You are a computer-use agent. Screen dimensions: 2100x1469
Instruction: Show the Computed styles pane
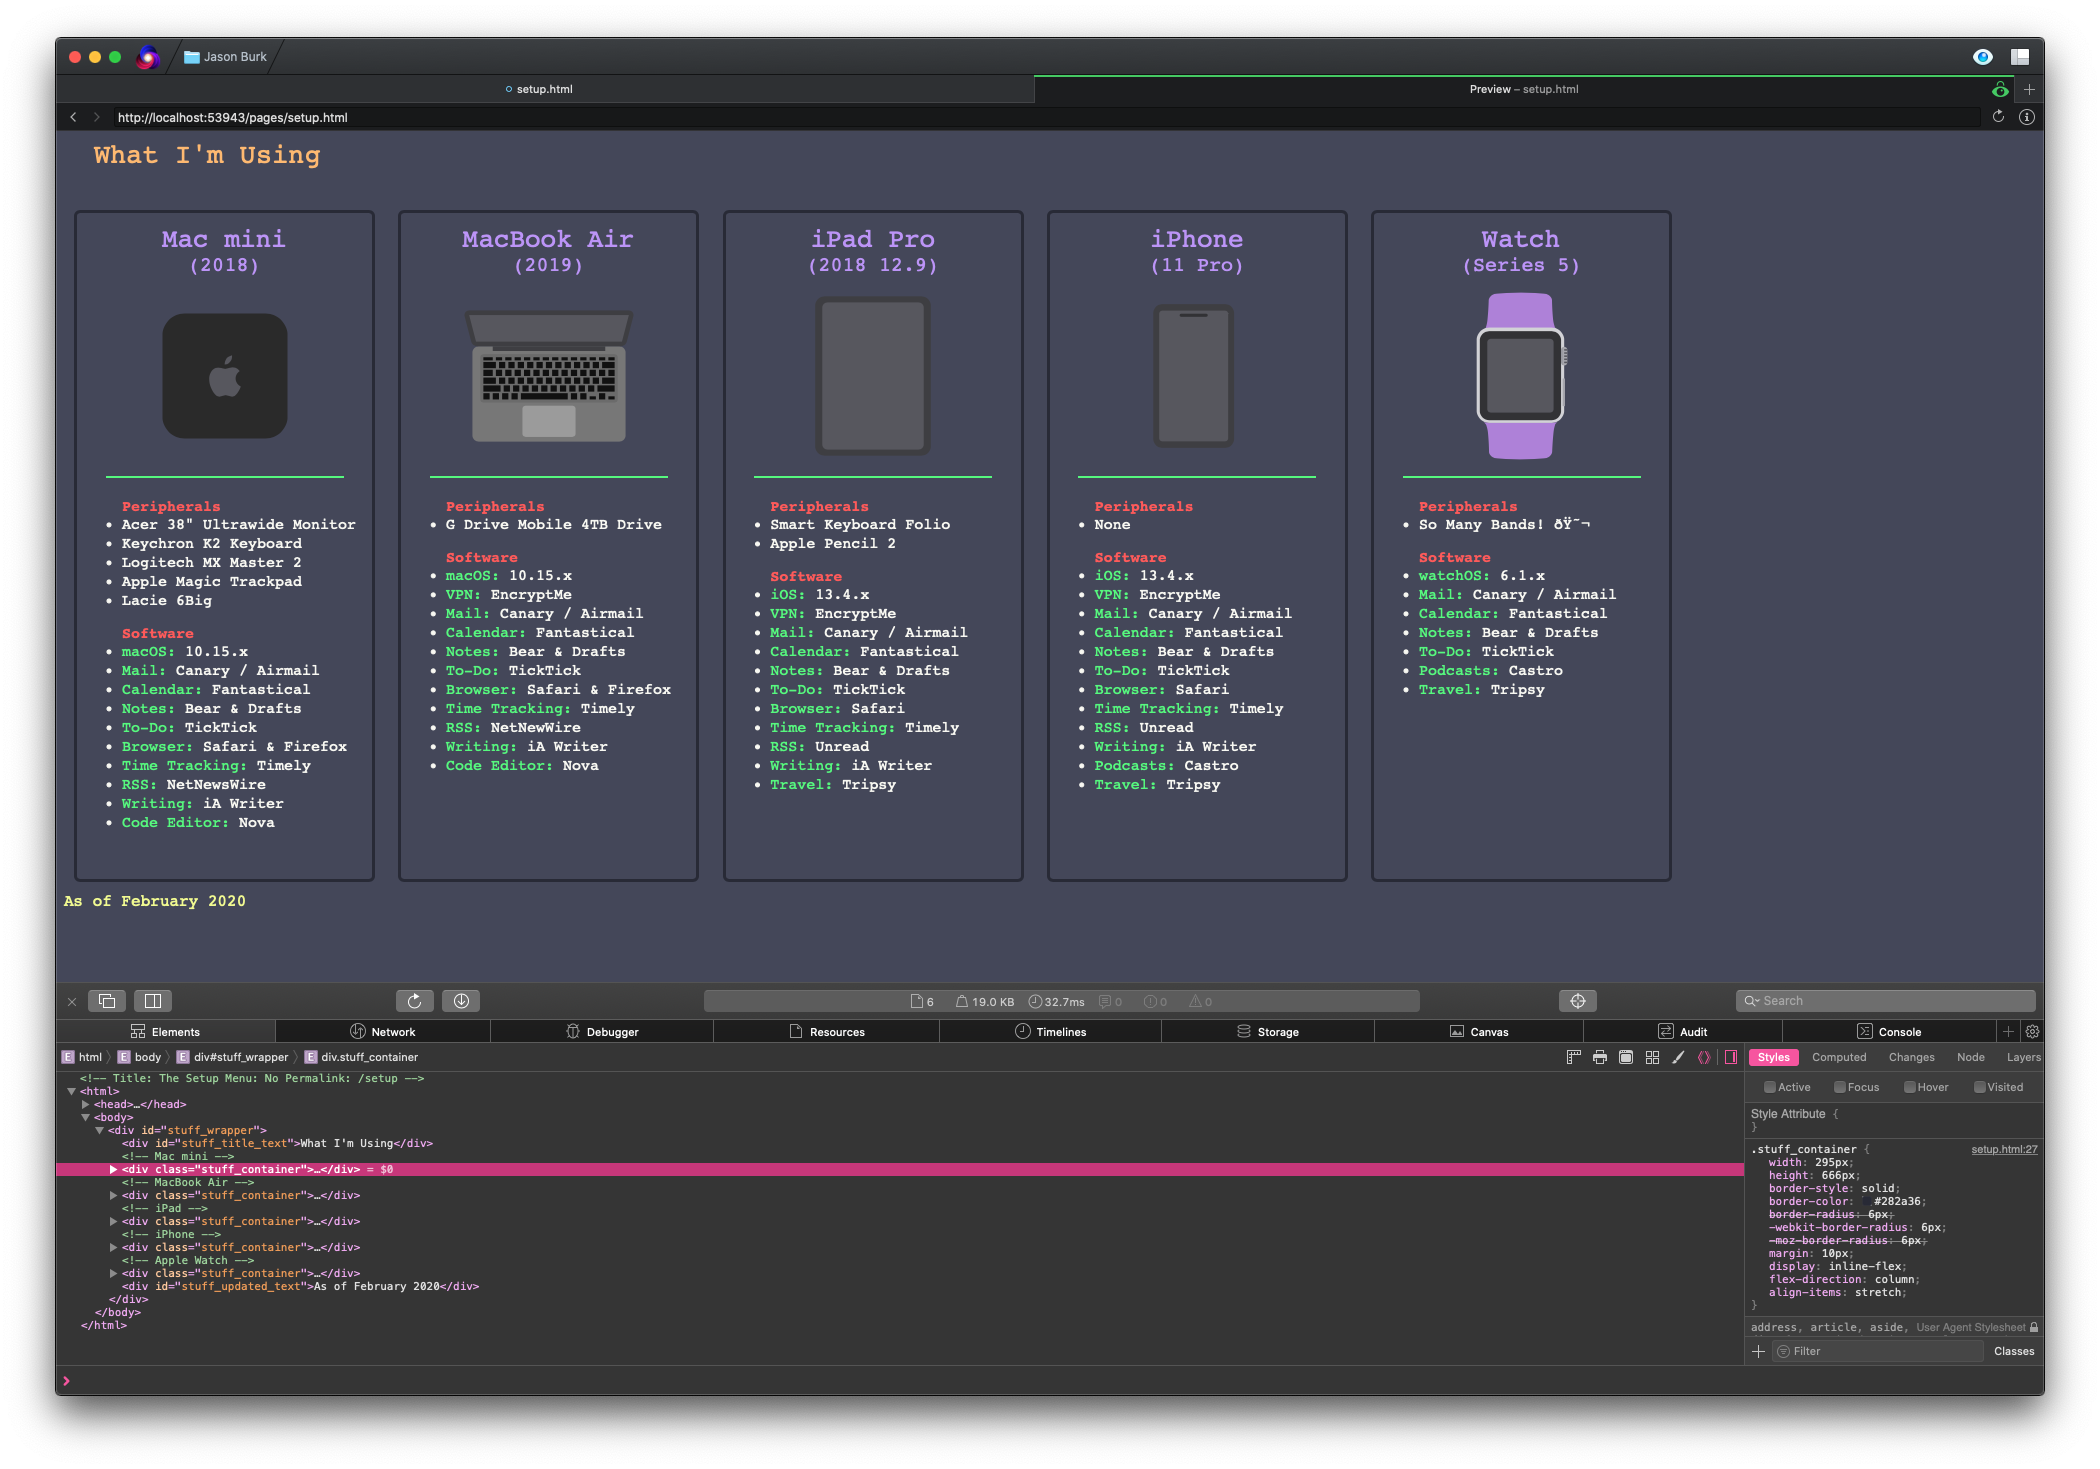1839,1057
